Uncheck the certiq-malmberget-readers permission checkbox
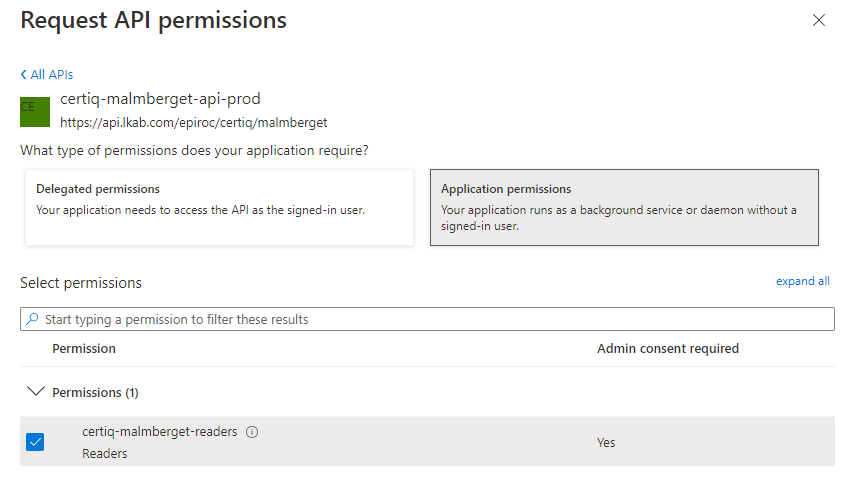This screenshot has width=855, height=503. point(35,442)
